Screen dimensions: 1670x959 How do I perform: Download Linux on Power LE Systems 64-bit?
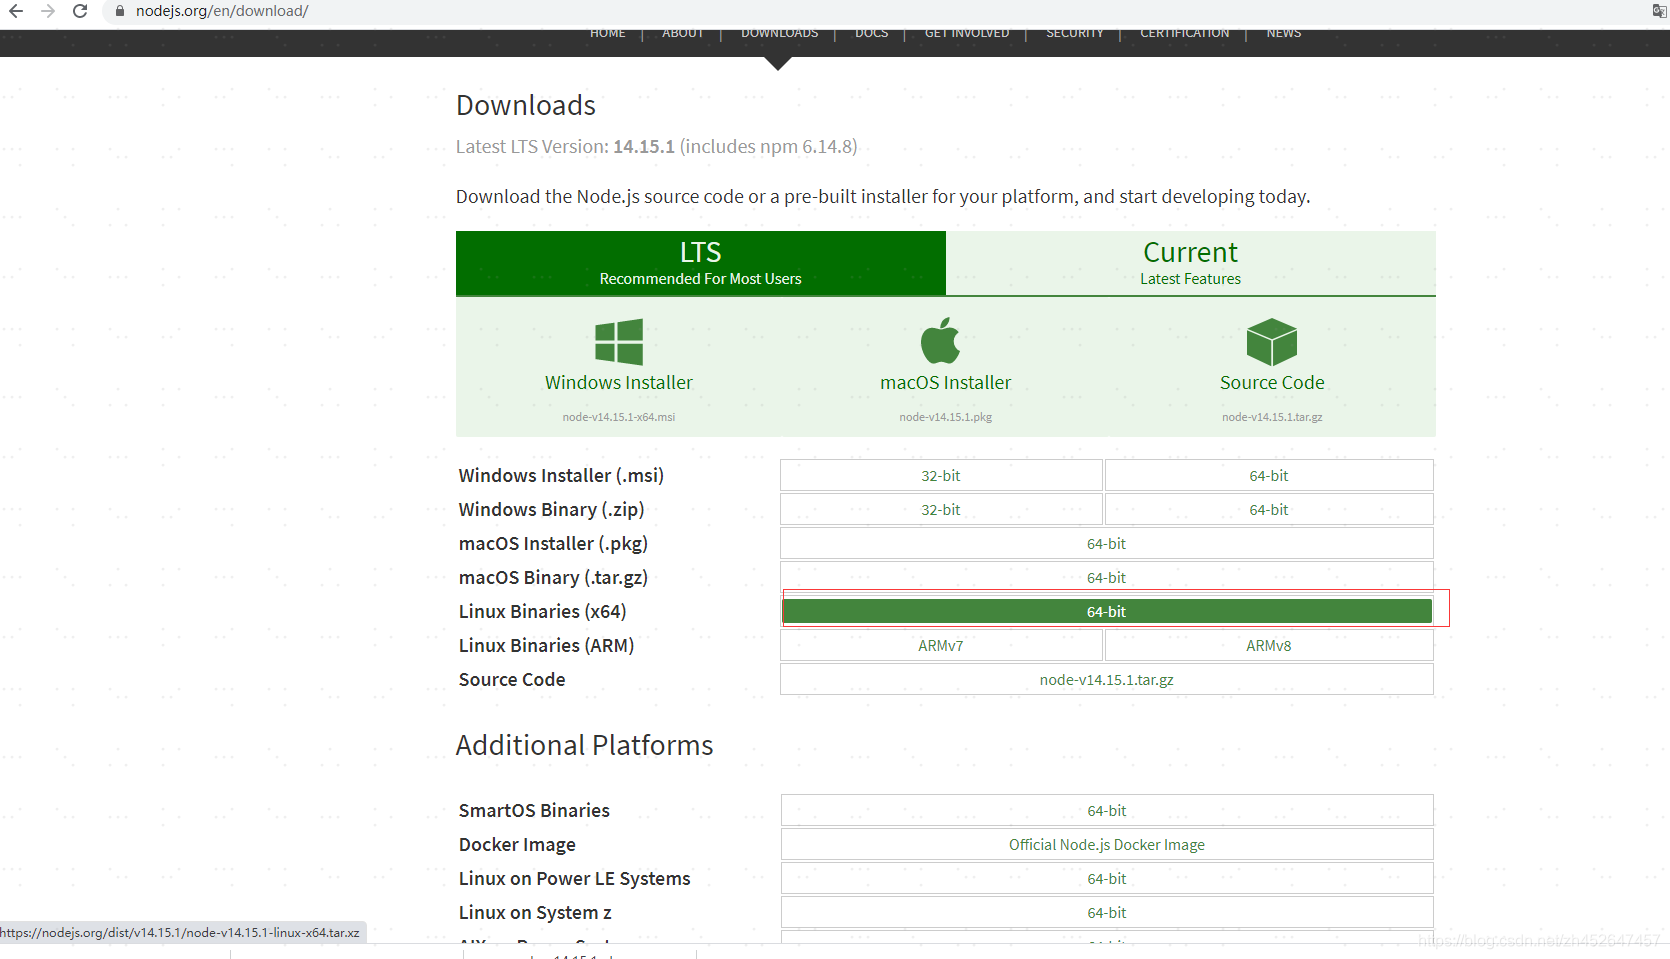(x=1107, y=879)
